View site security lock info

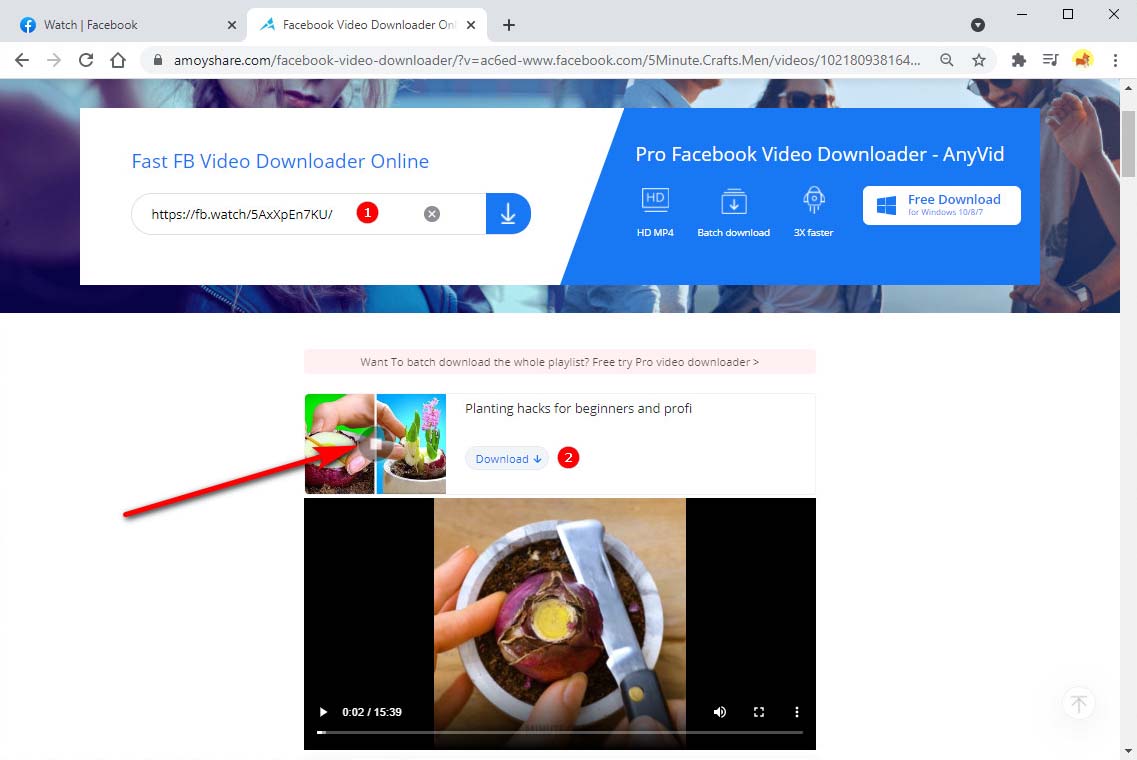tap(157, 60)
